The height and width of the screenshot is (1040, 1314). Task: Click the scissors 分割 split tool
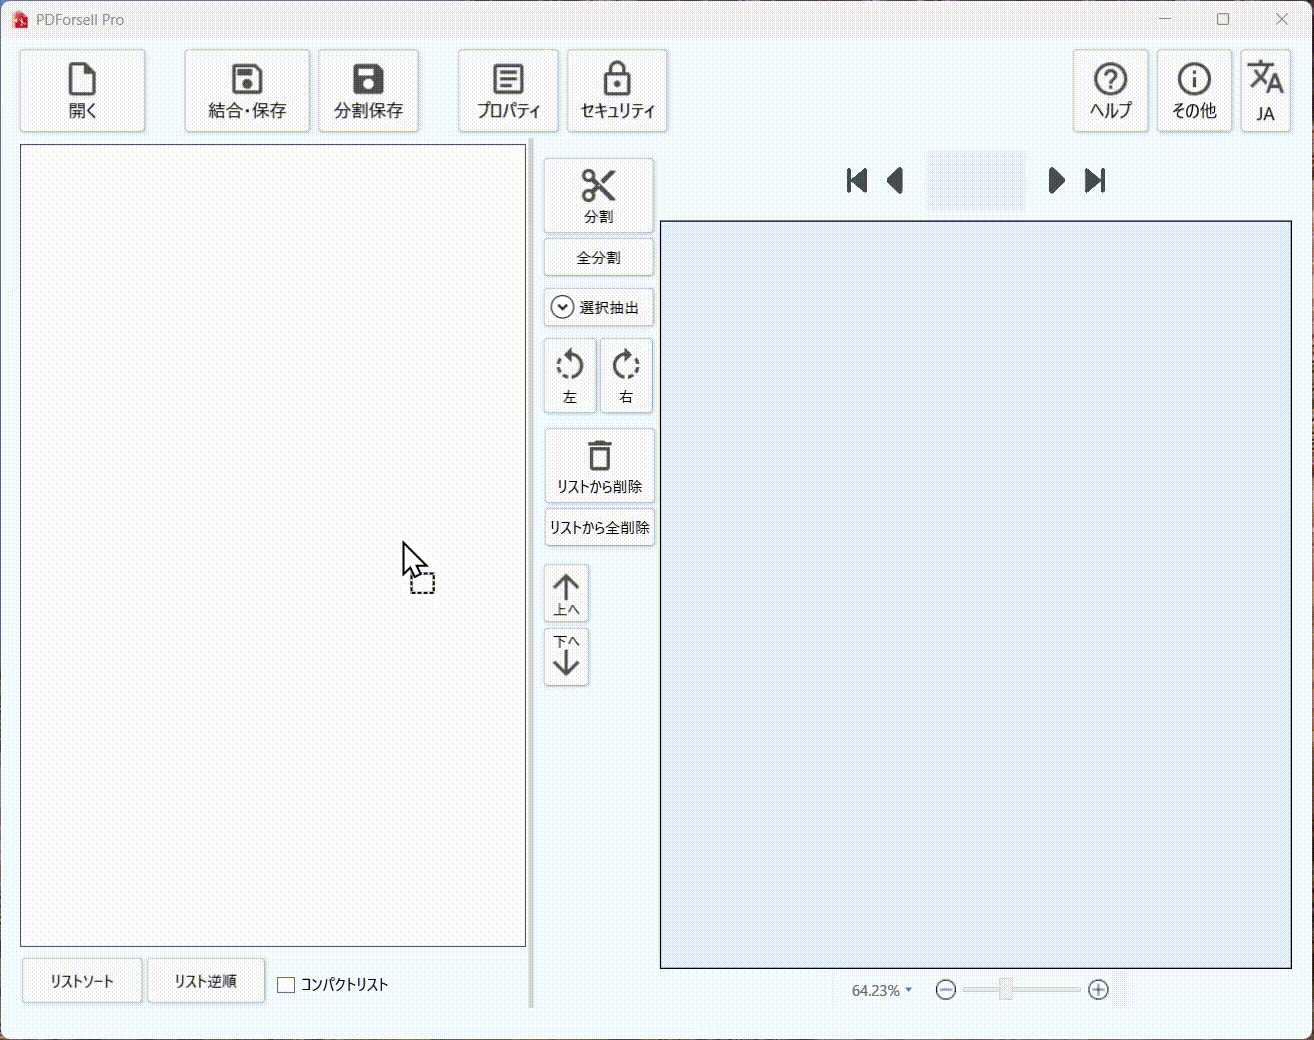(598, 195)
